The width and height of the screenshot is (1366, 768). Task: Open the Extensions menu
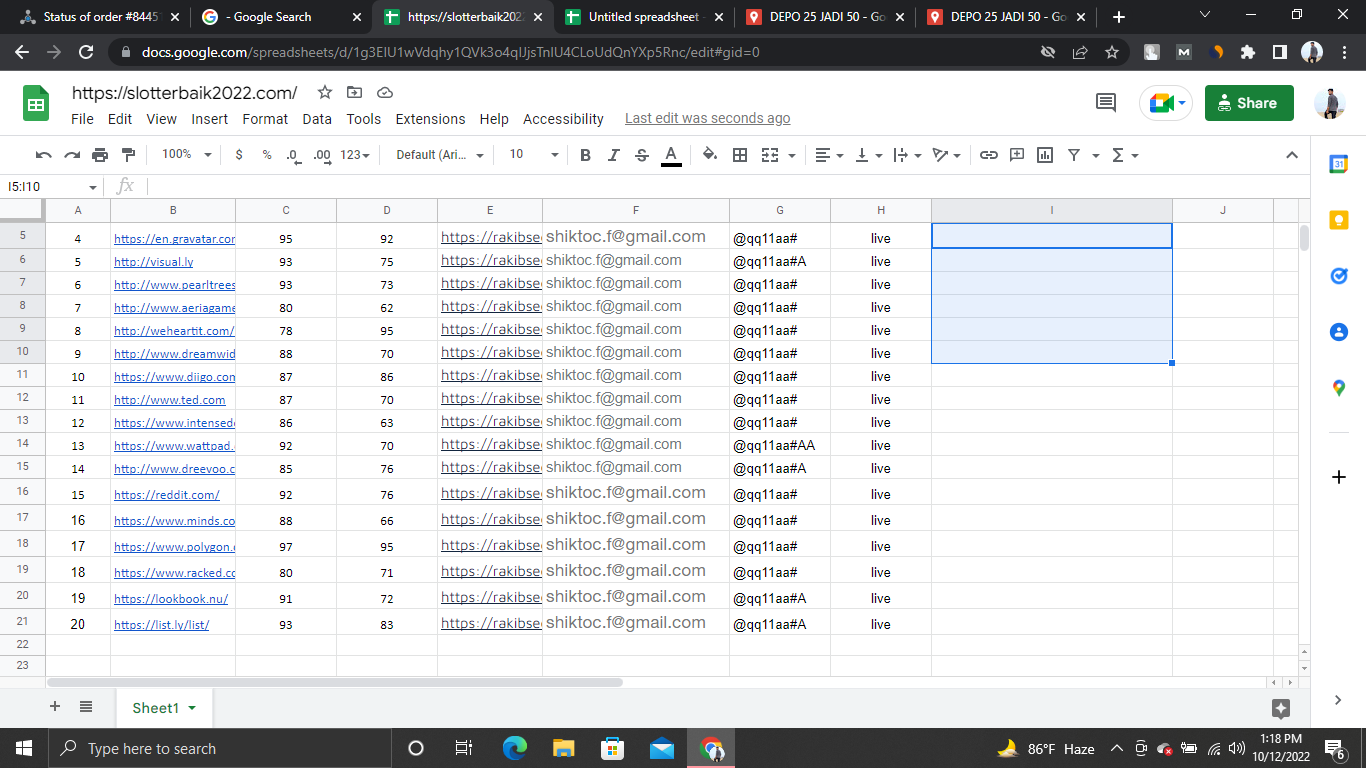pyautogui.click(x=430, y=119)
